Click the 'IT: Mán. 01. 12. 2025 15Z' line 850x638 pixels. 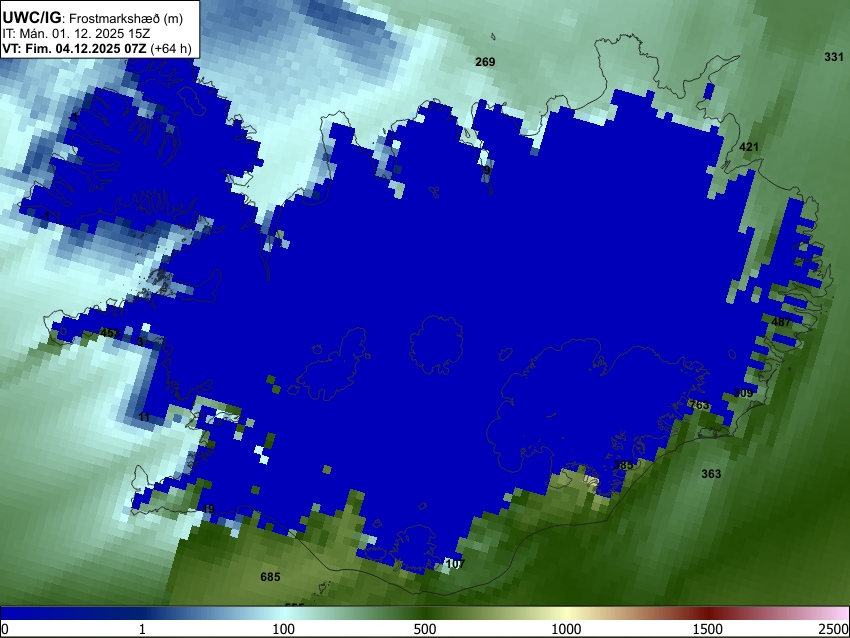(x=76, y=34)
